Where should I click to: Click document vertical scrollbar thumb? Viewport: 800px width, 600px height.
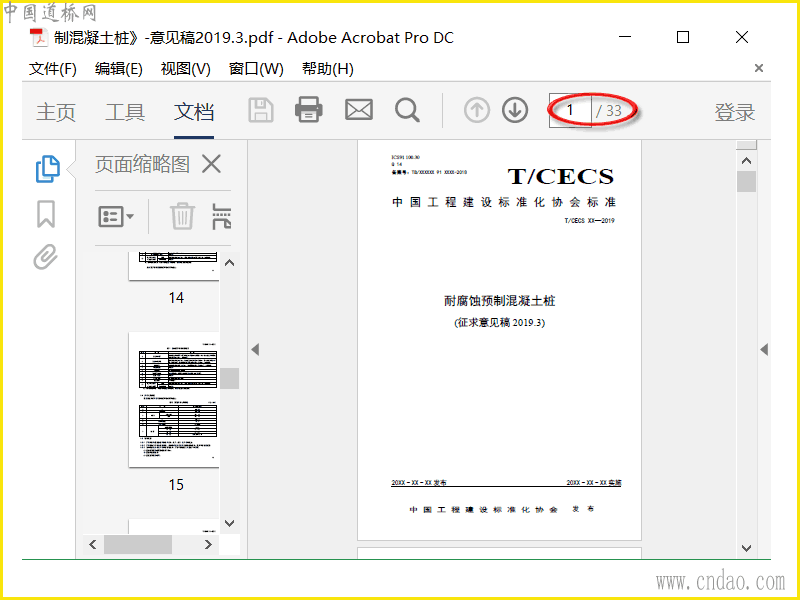[746, 182]
